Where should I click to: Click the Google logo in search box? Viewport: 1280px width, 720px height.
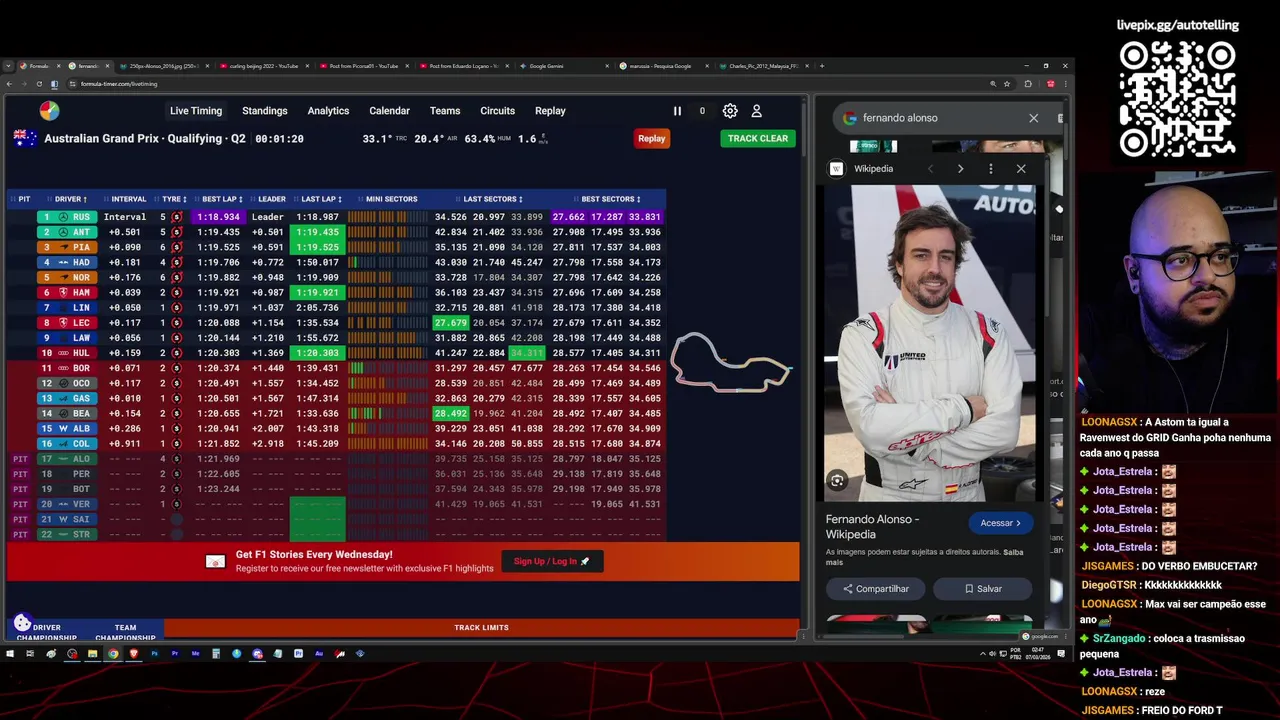(x=850, y=118)
